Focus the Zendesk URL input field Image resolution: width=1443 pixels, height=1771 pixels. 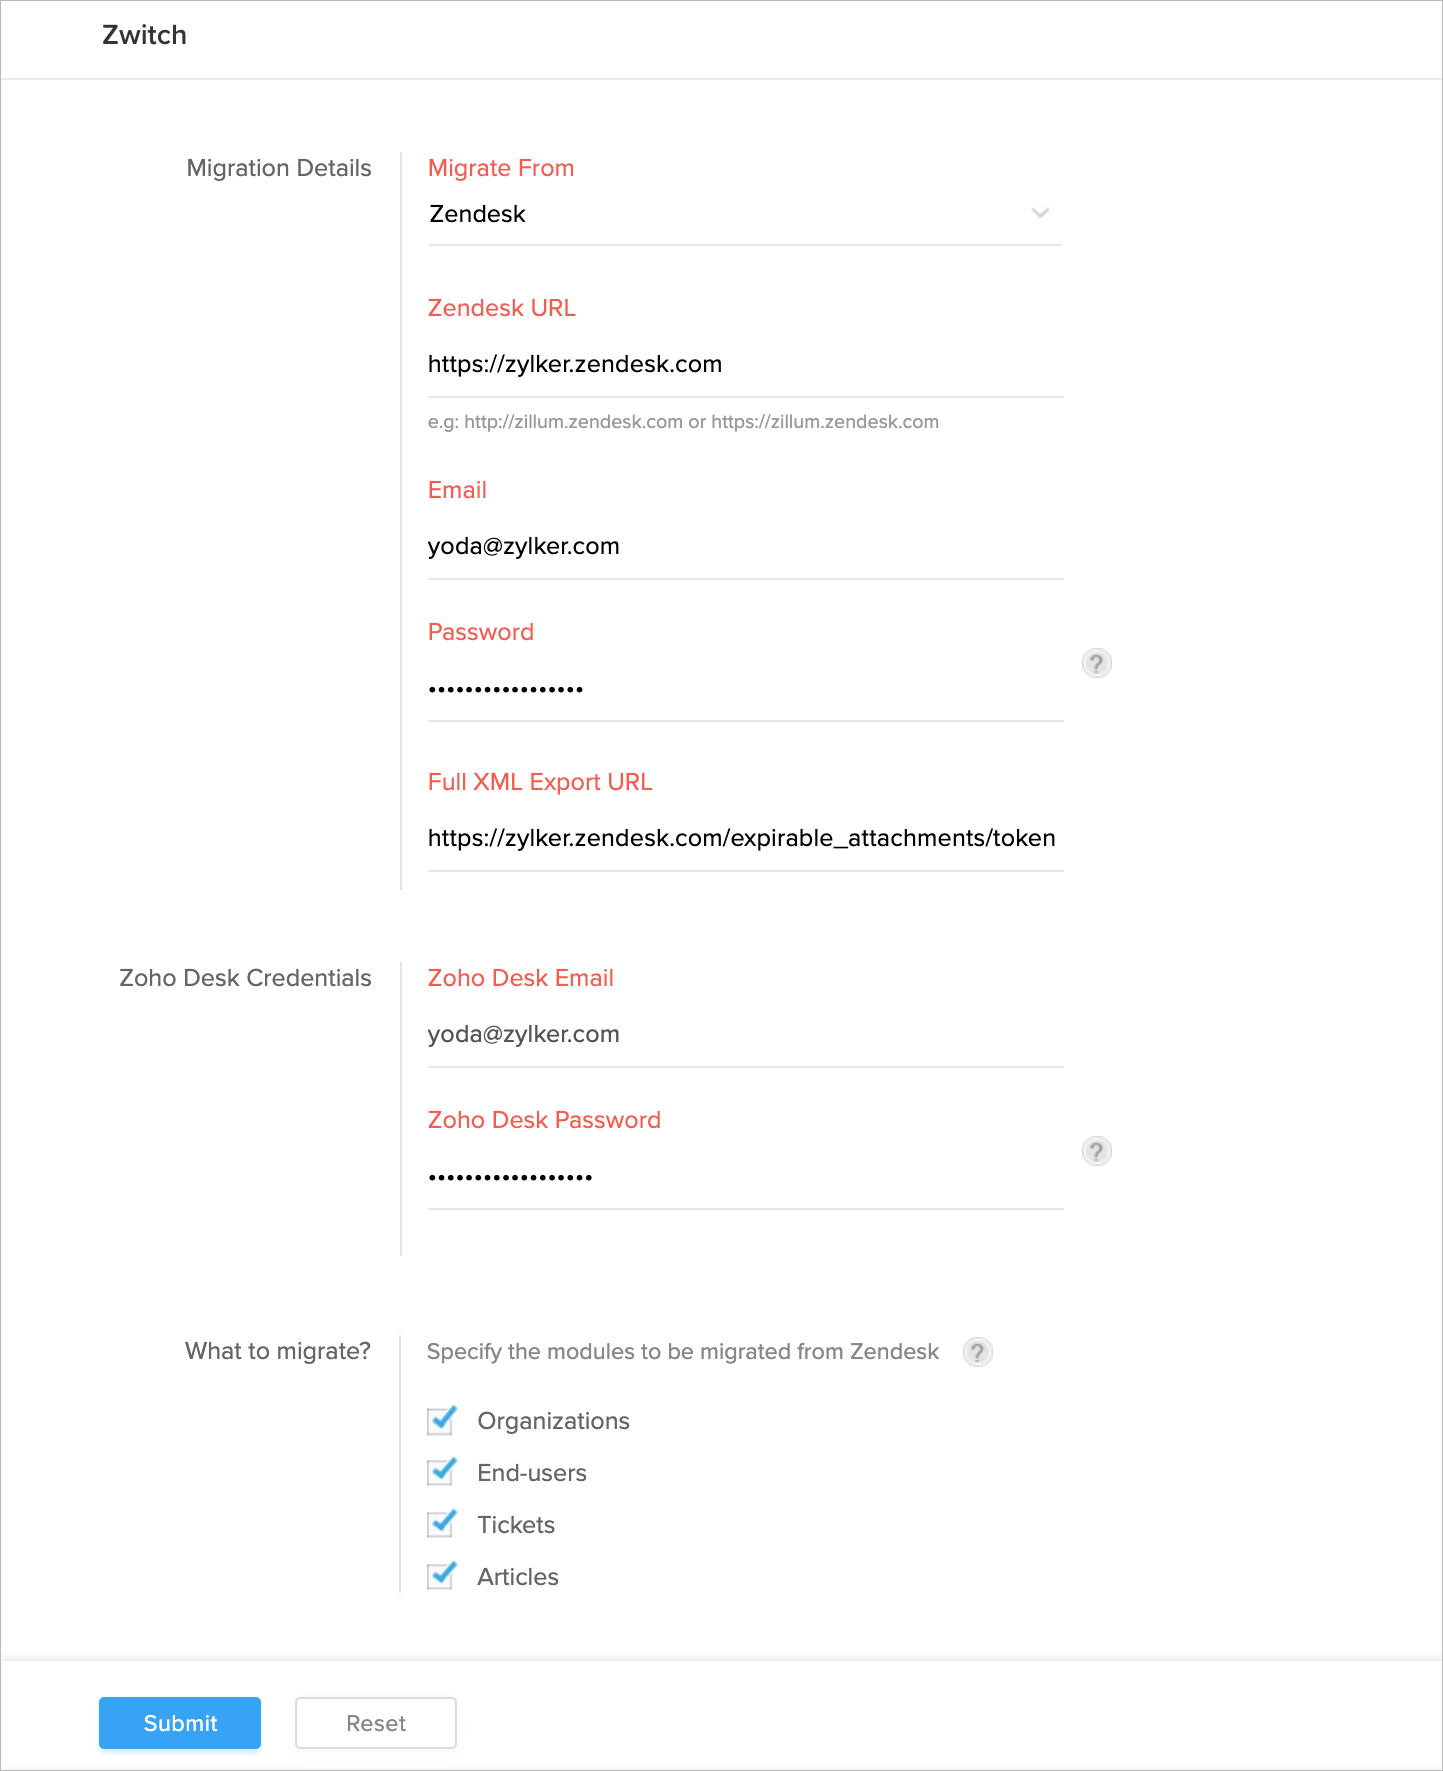point(744,365)
